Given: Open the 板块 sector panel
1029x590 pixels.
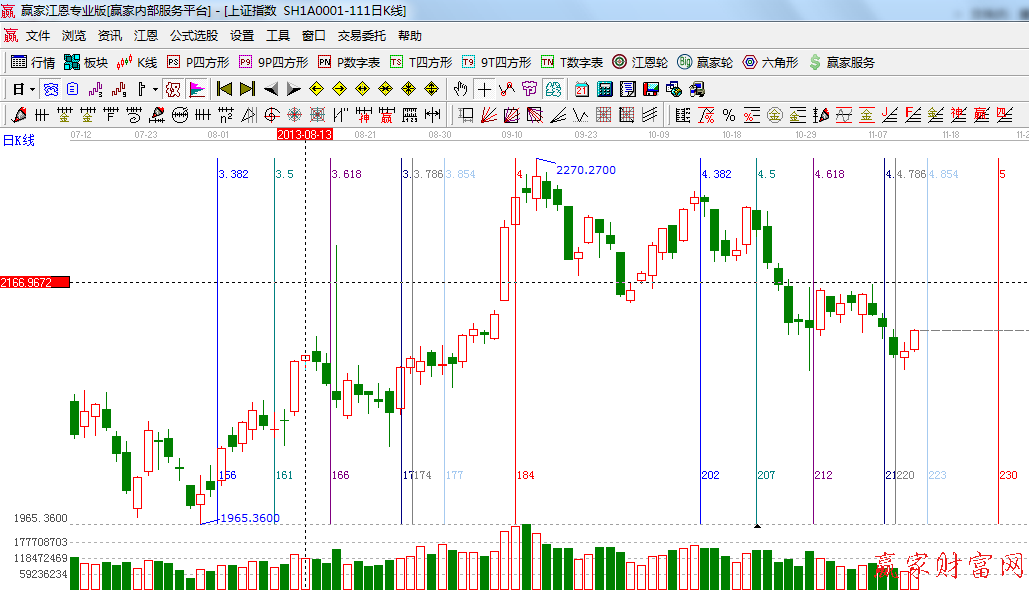Looking at the screenshot, I should [x=85, y=62].
